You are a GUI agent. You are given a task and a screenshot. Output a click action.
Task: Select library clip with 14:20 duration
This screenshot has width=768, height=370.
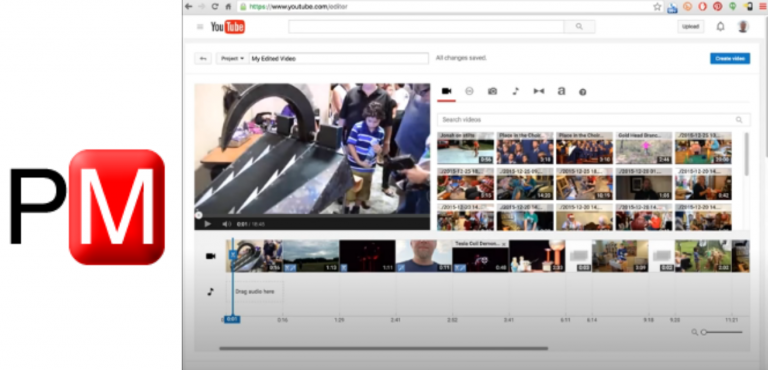pyautogui.click(x=525, y=184)
